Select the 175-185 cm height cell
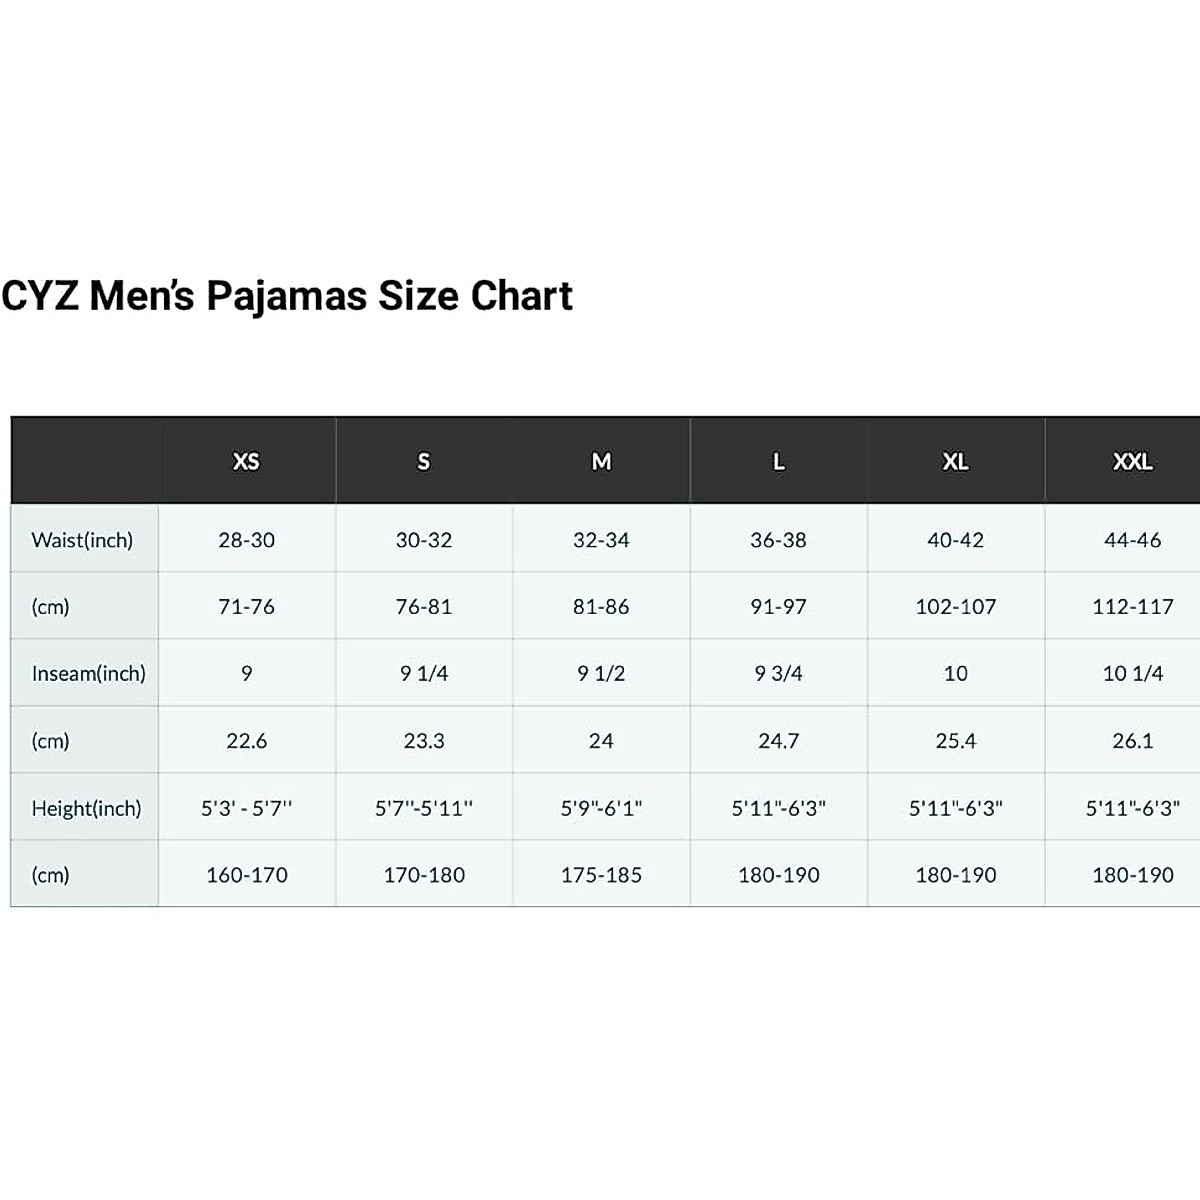The image size is (1200, 1200). (601, 875)
